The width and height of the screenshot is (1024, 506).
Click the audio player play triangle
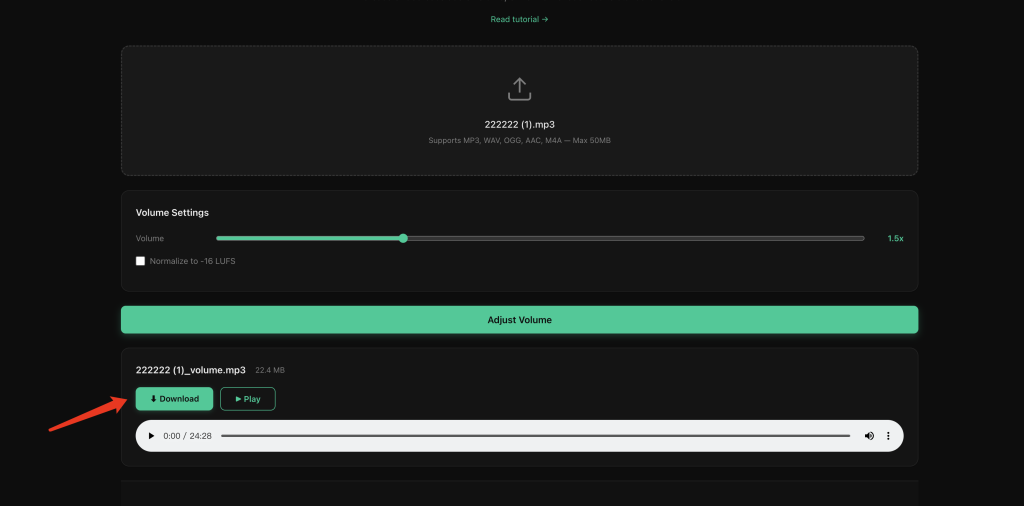click(152, 435)
